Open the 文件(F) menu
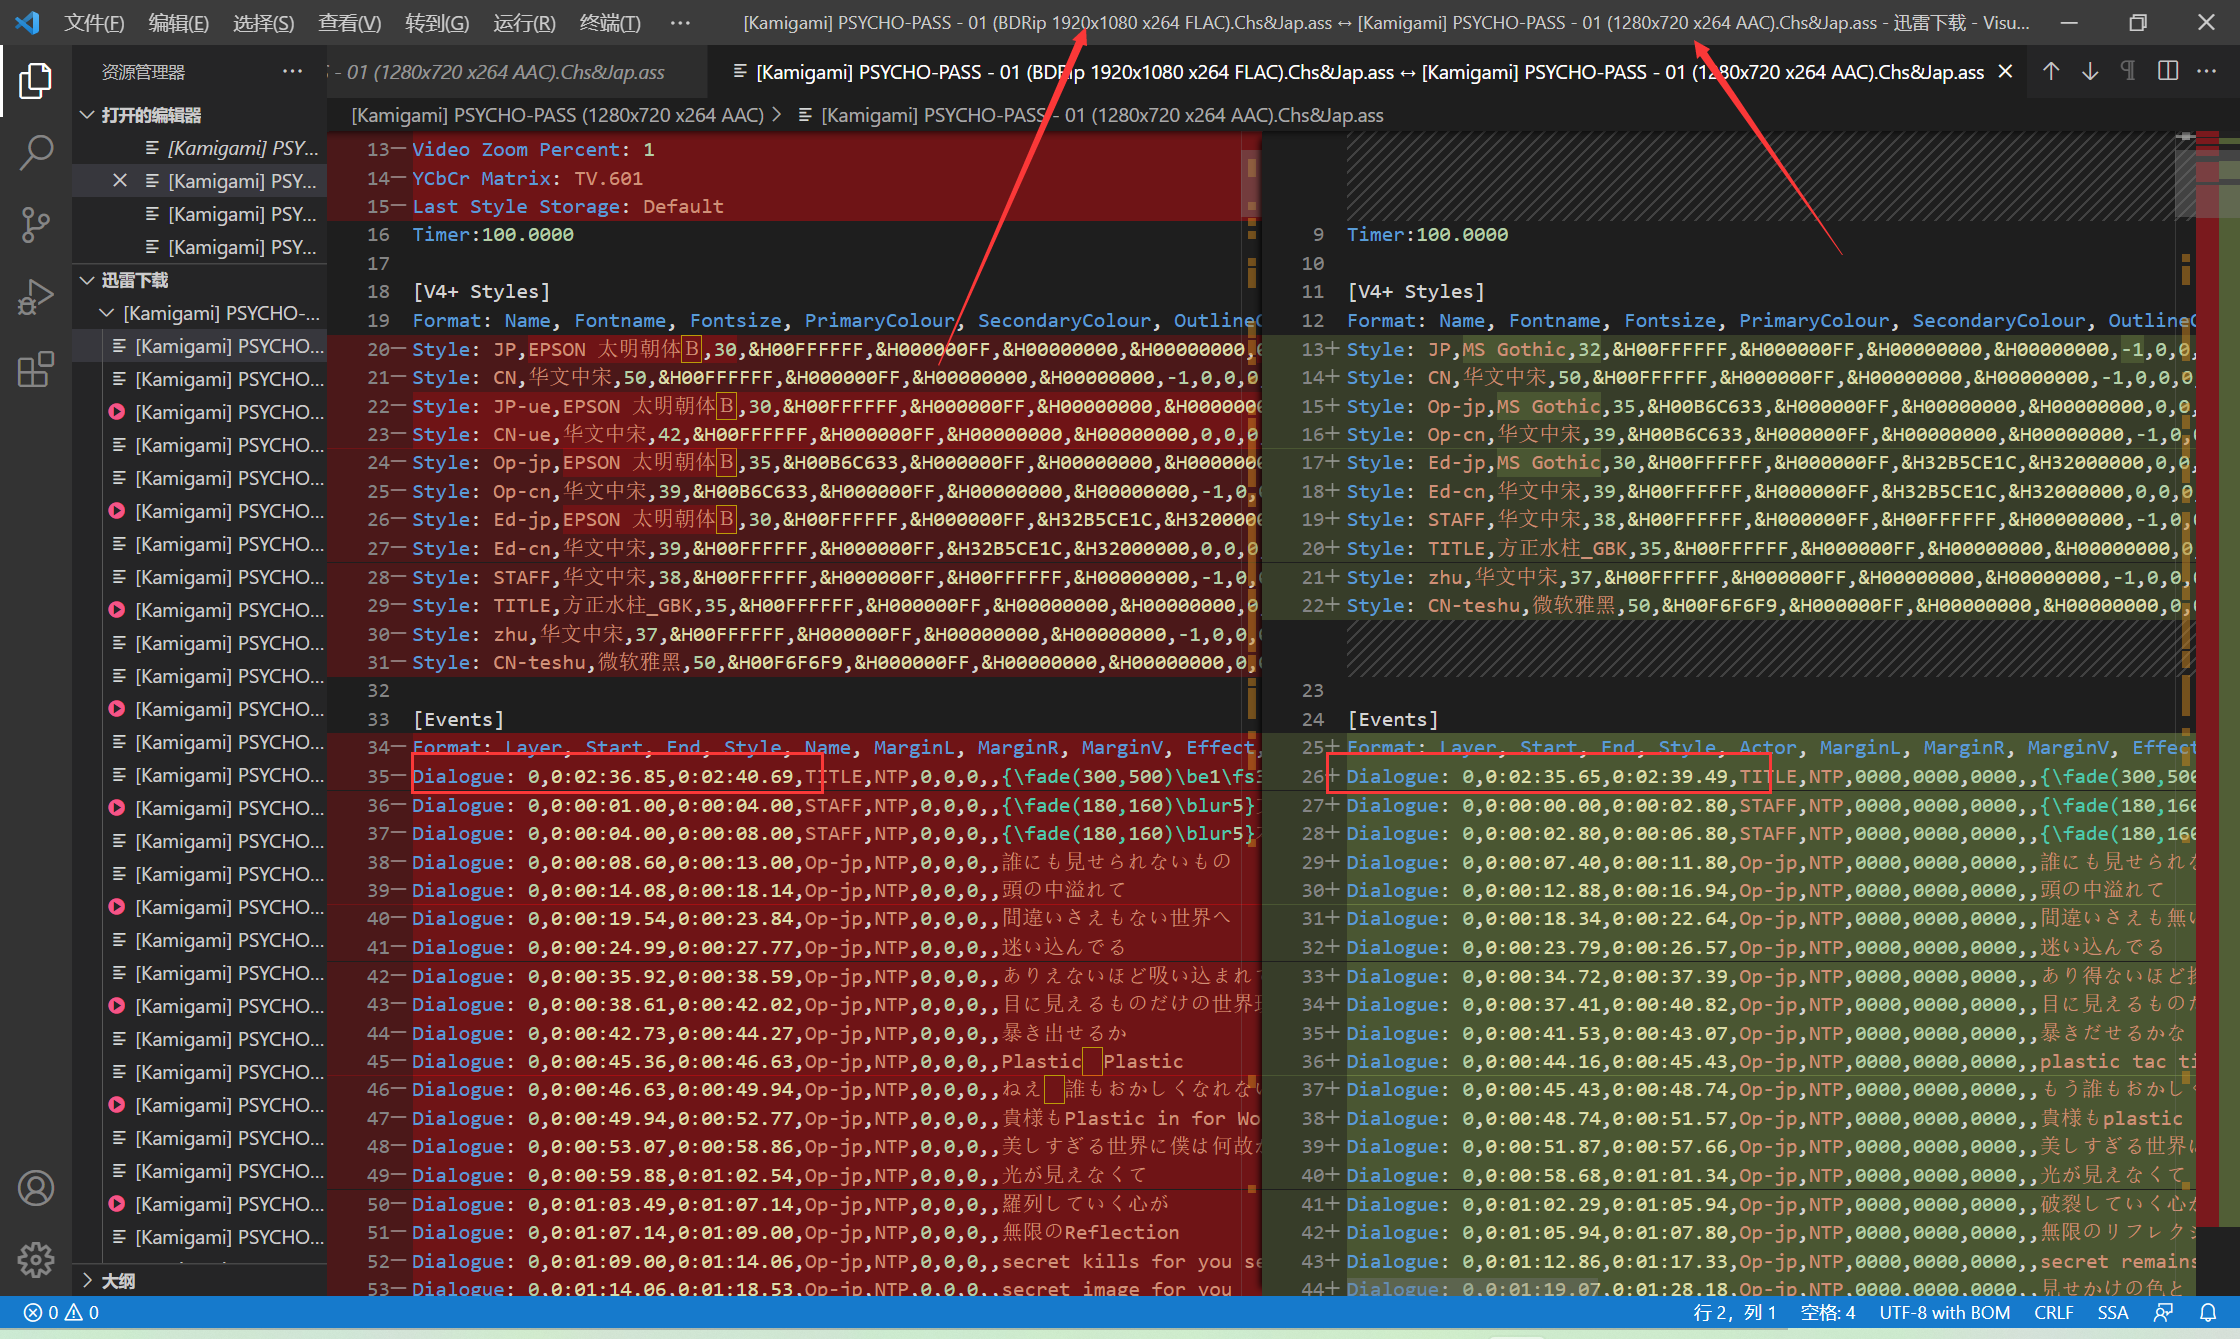The height and width of the screenshot is (1339, 2240). 94,22
